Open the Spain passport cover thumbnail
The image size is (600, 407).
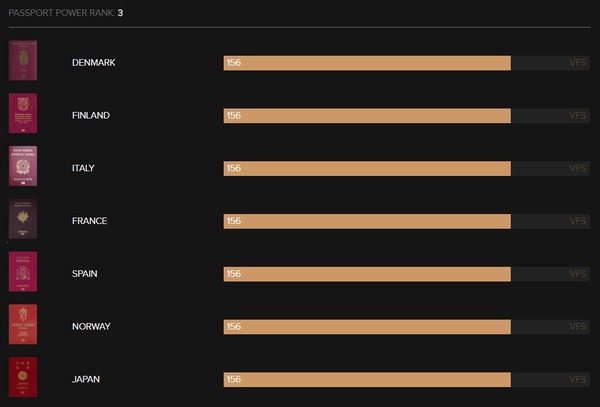click(23, 272)
